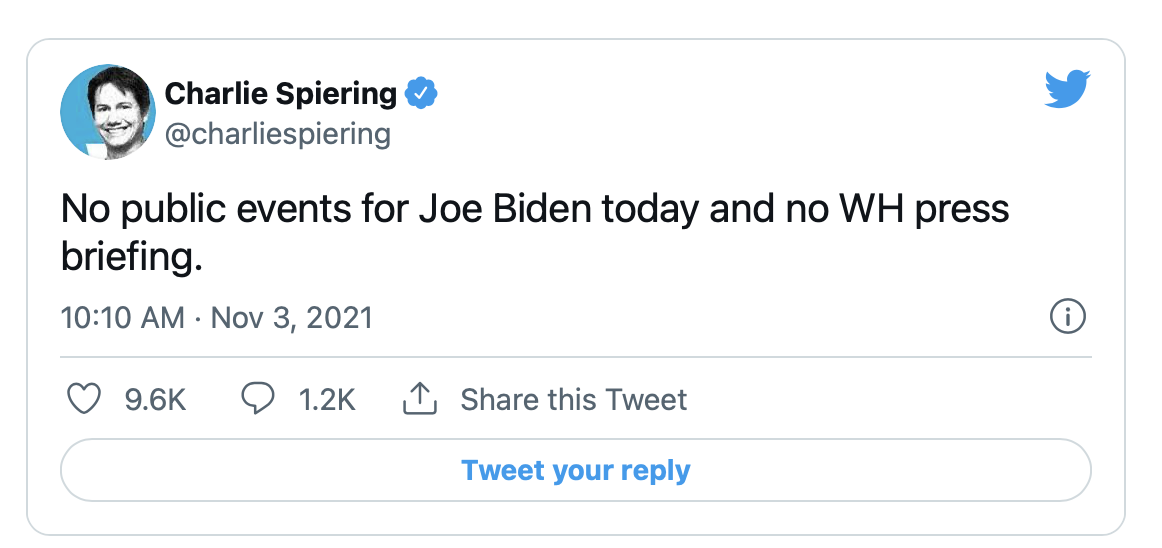Click the Share this Tweet label
The height and width of the screenshot is (548, 1162).
point(573,400)
